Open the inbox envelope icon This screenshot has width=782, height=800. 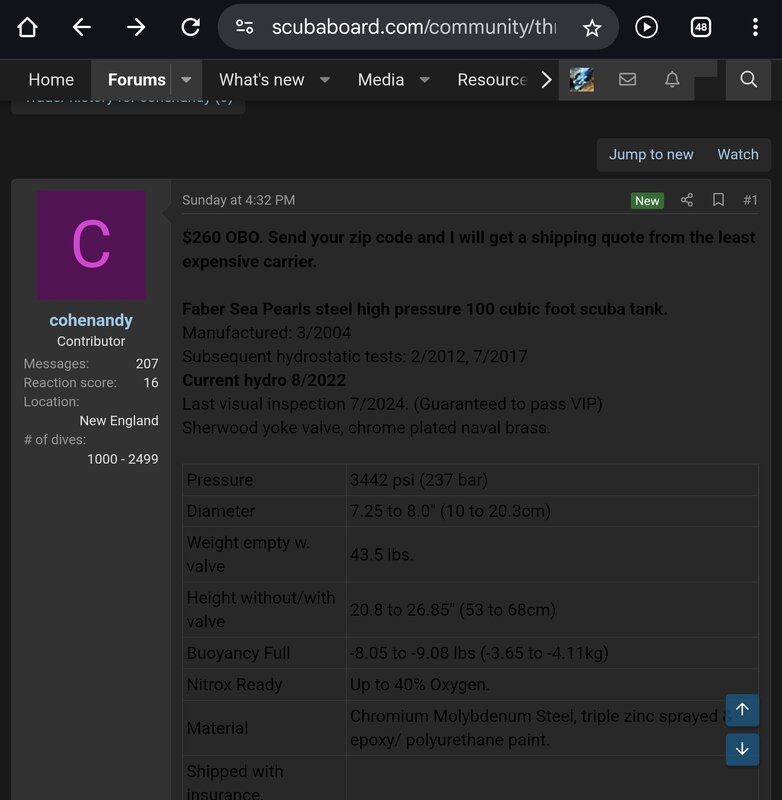[627, 79]
